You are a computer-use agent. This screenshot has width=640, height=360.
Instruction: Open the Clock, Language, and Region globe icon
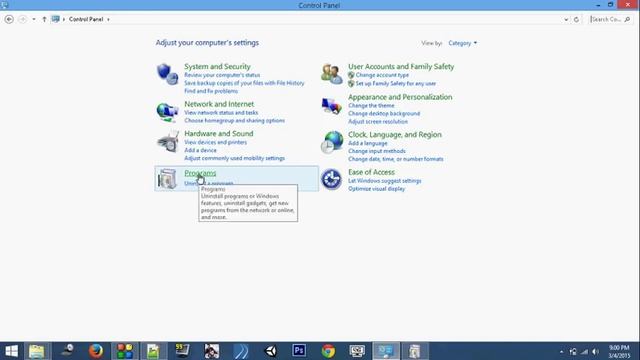331,142
